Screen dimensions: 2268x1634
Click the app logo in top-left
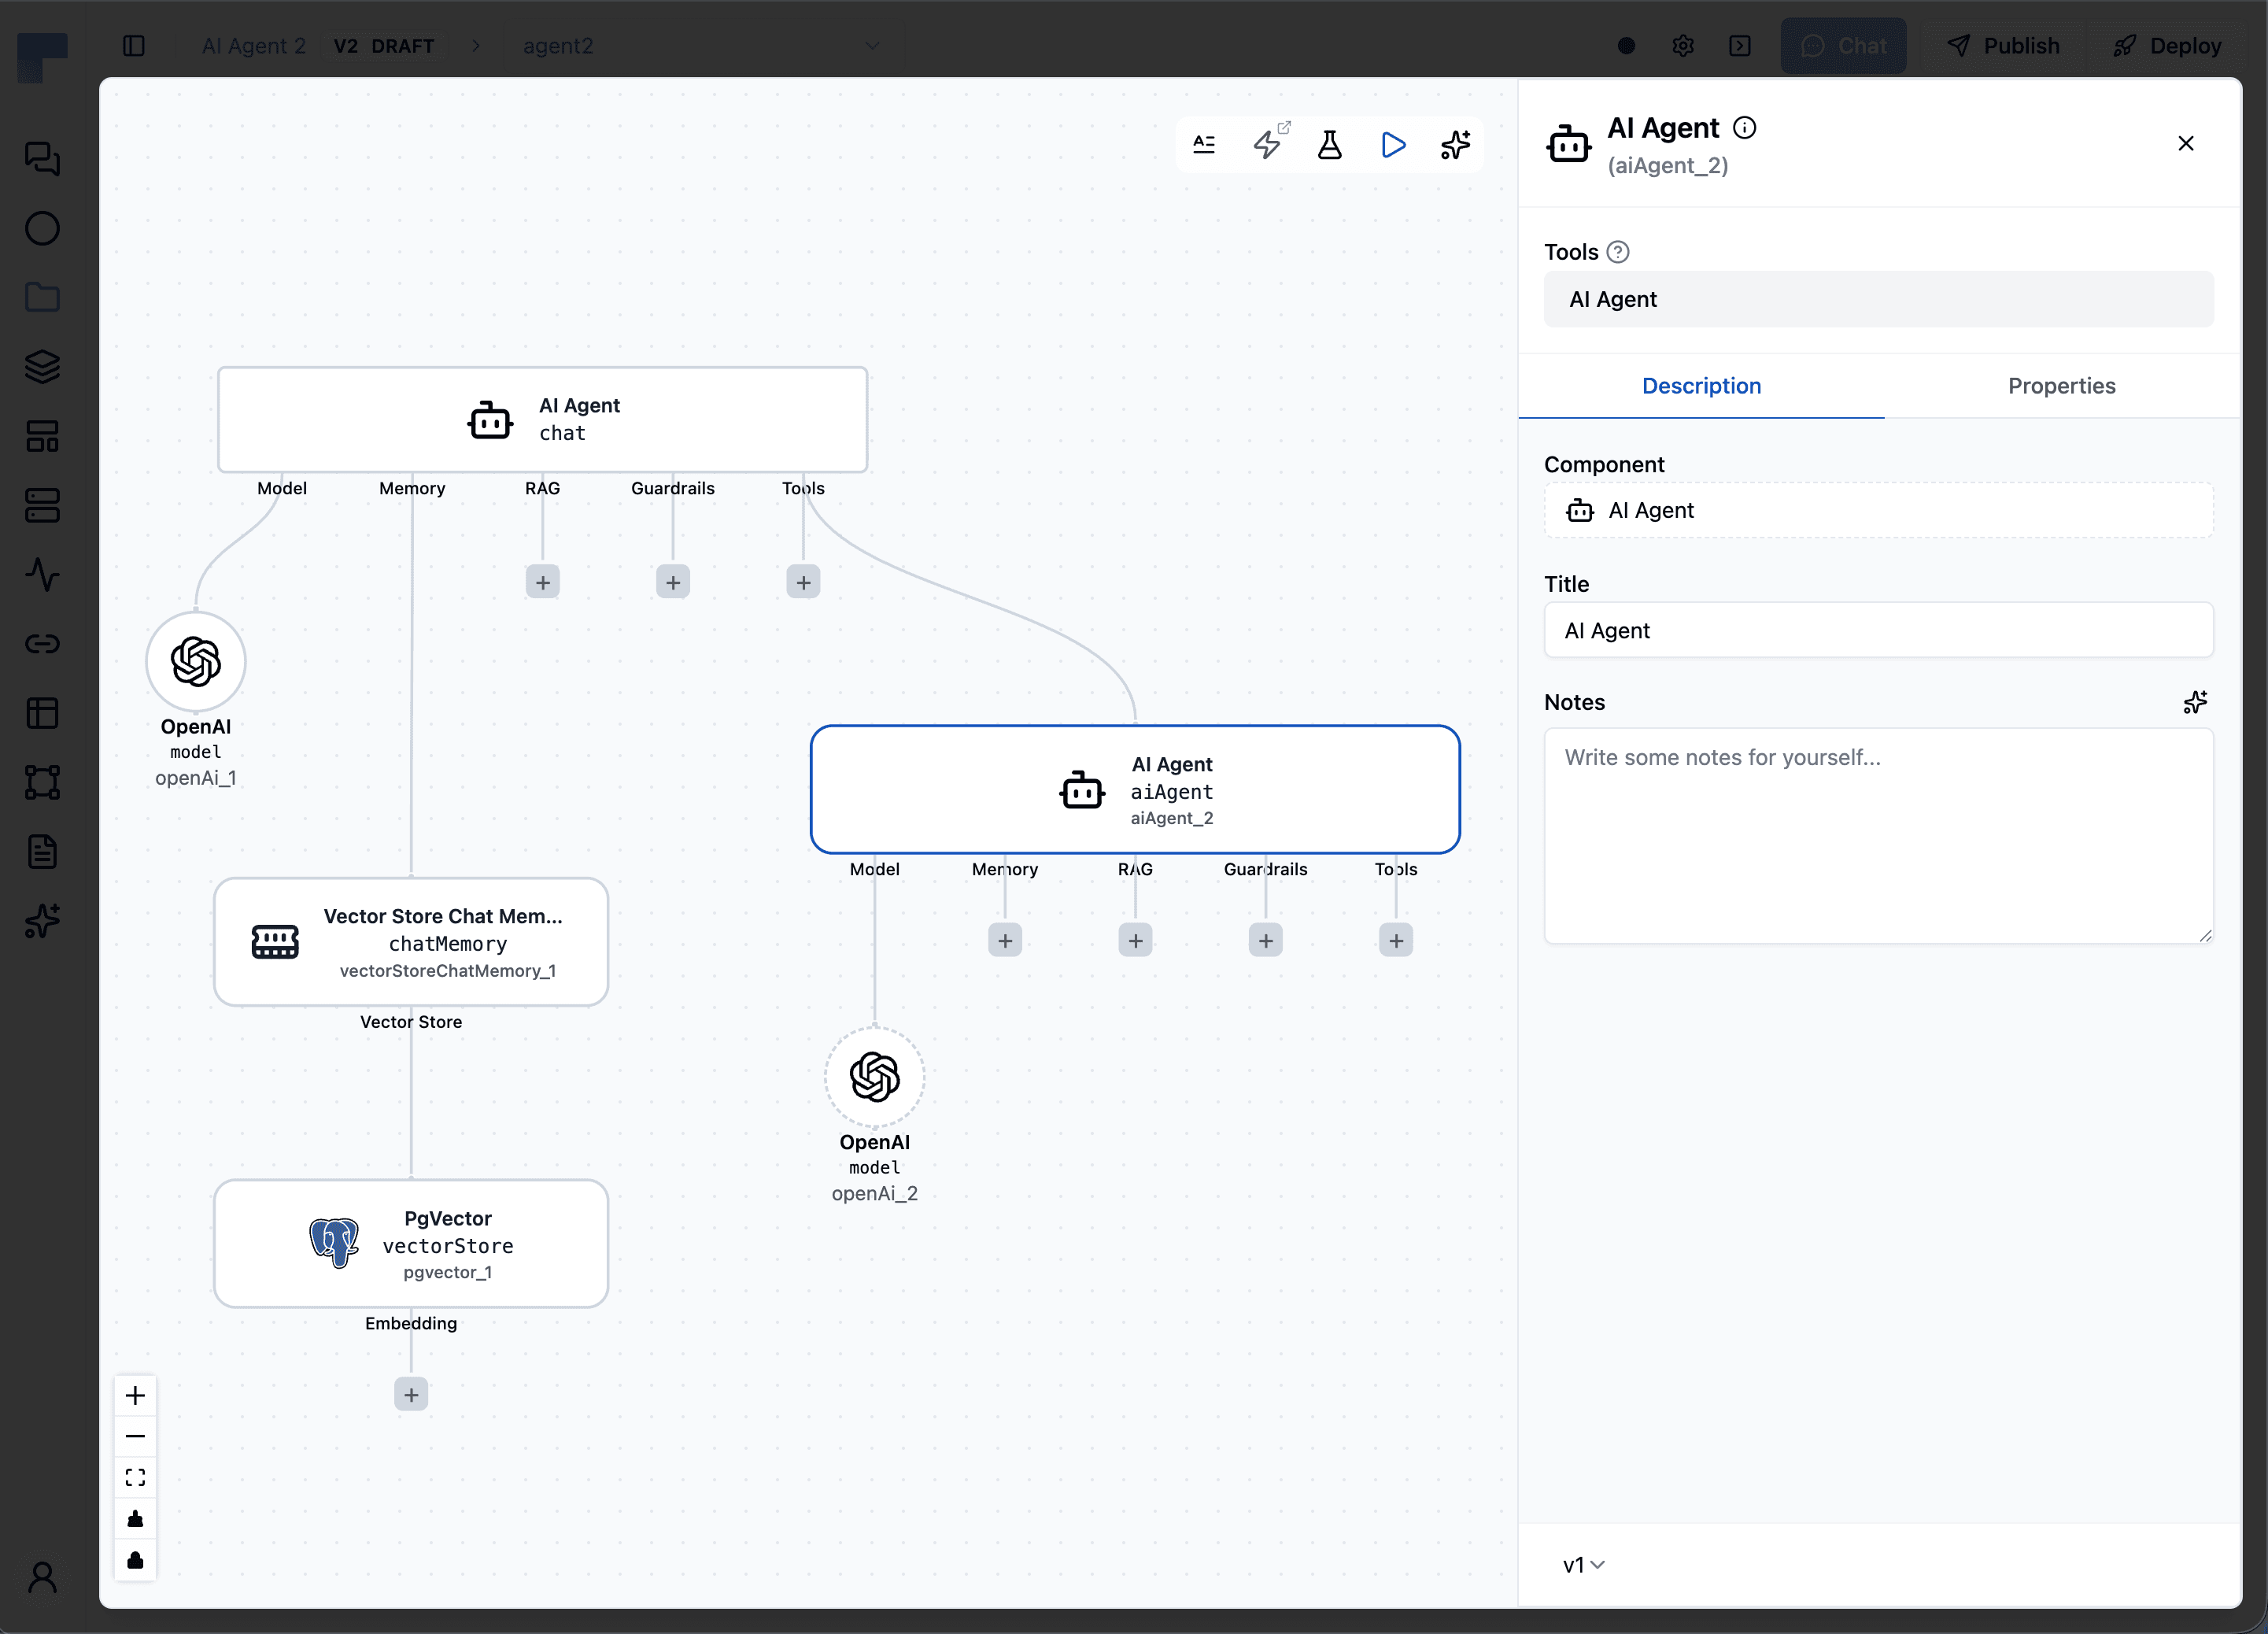(42, 57)
